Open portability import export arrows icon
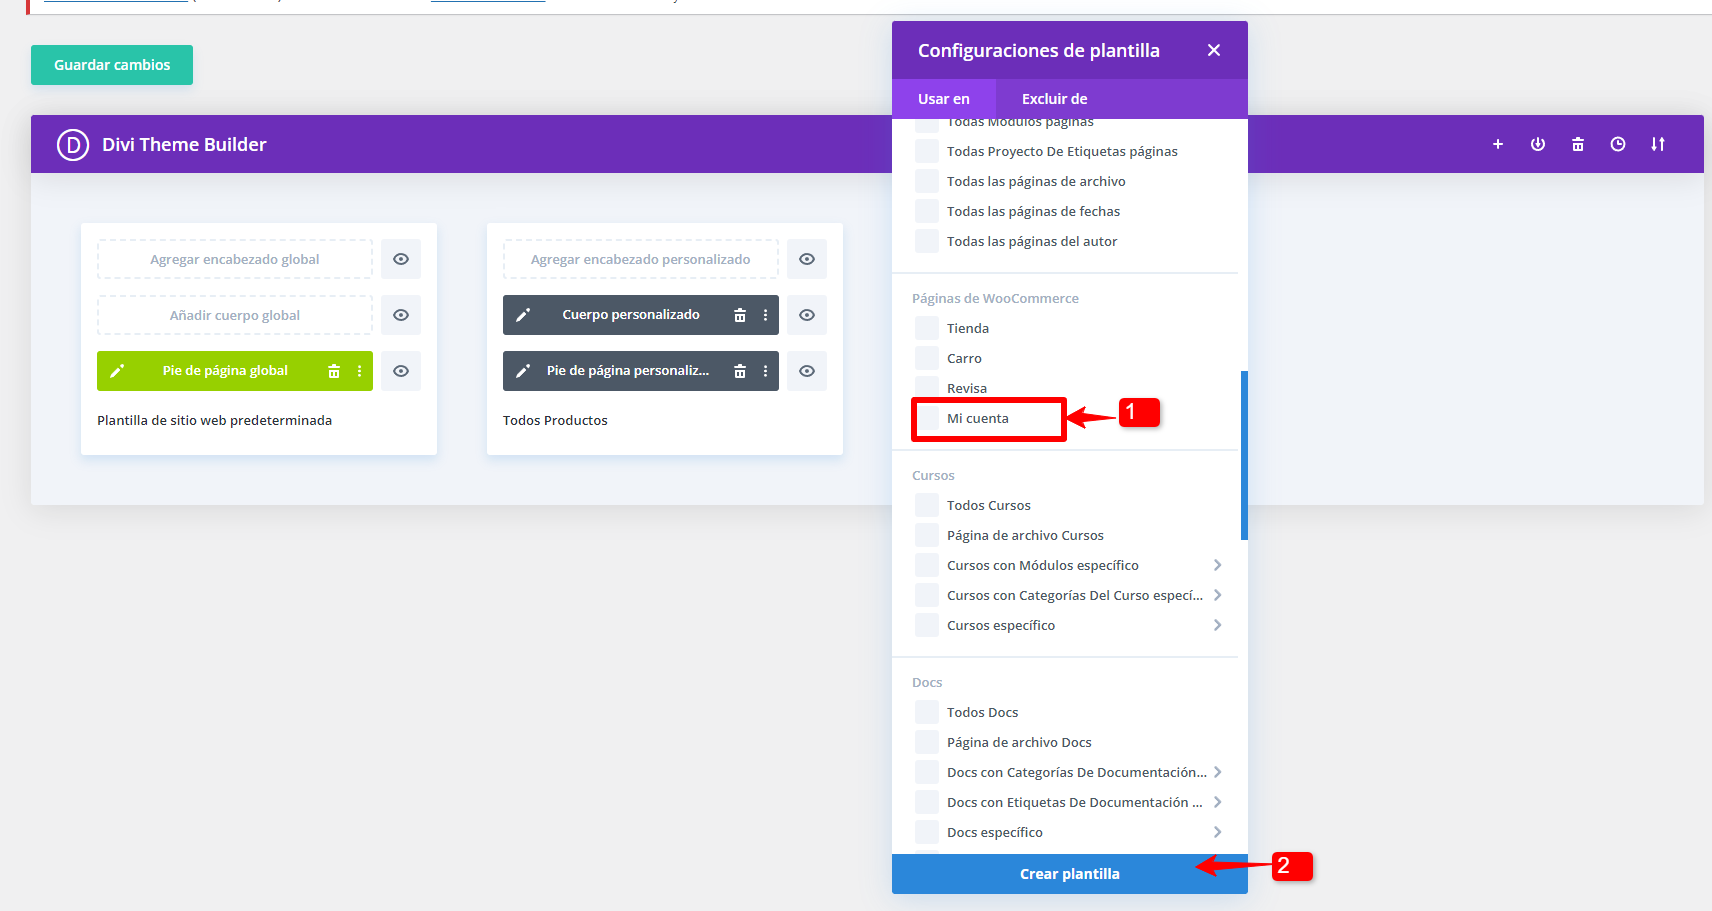Image resolution: width=1712 pixels, height=911 pixels. pyautogui.click(x=1658, y=144)
